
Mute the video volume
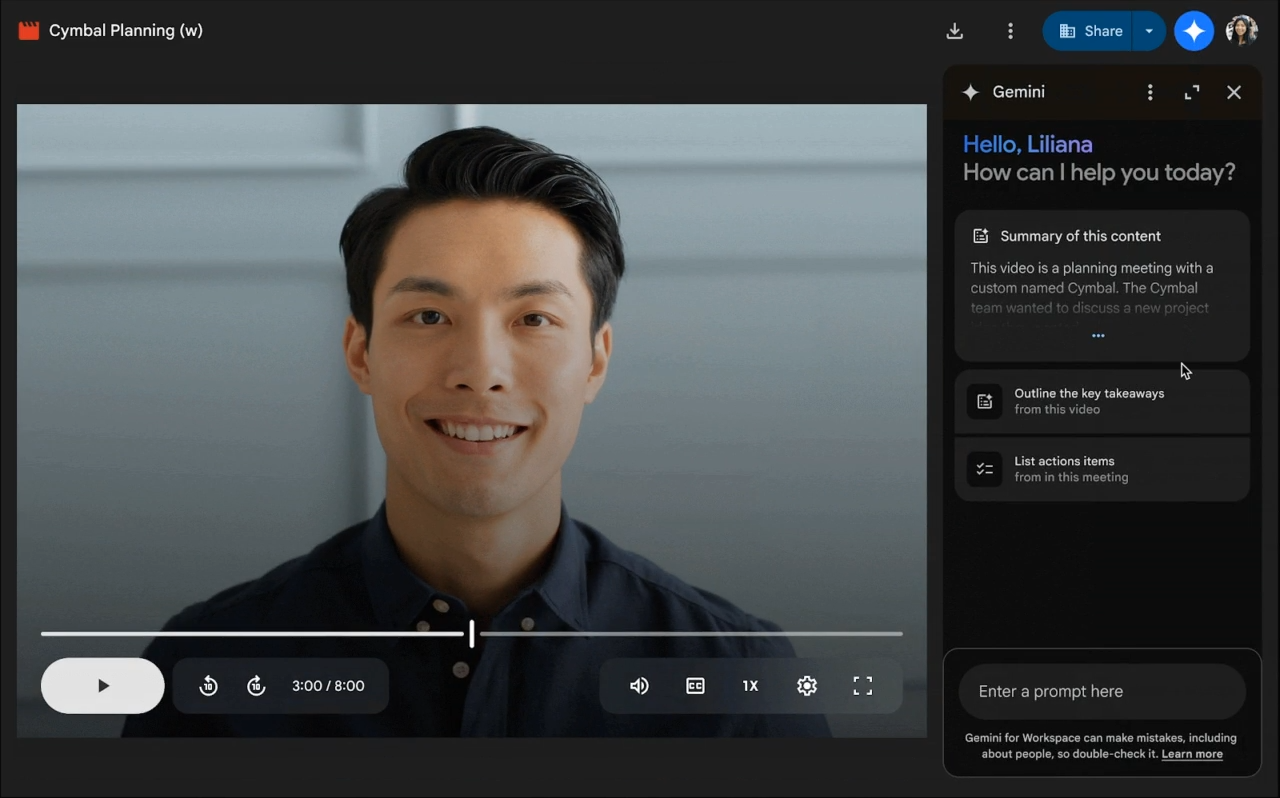coord(639,686)
